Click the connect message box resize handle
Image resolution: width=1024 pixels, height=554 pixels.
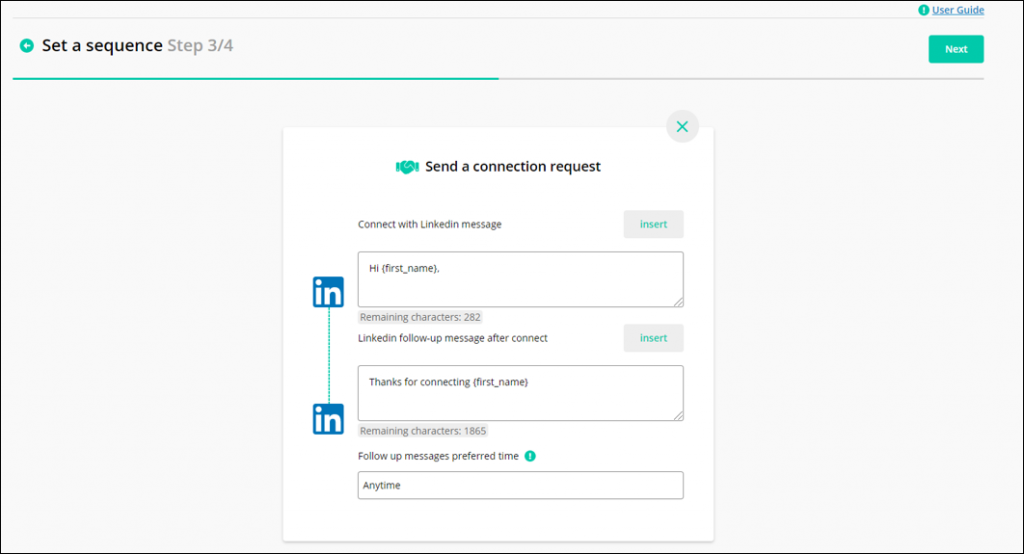click(x=679, y=302)
